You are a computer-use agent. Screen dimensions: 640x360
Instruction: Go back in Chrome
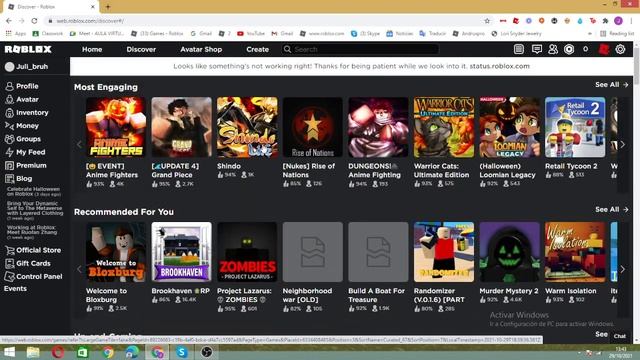[9, 21]
